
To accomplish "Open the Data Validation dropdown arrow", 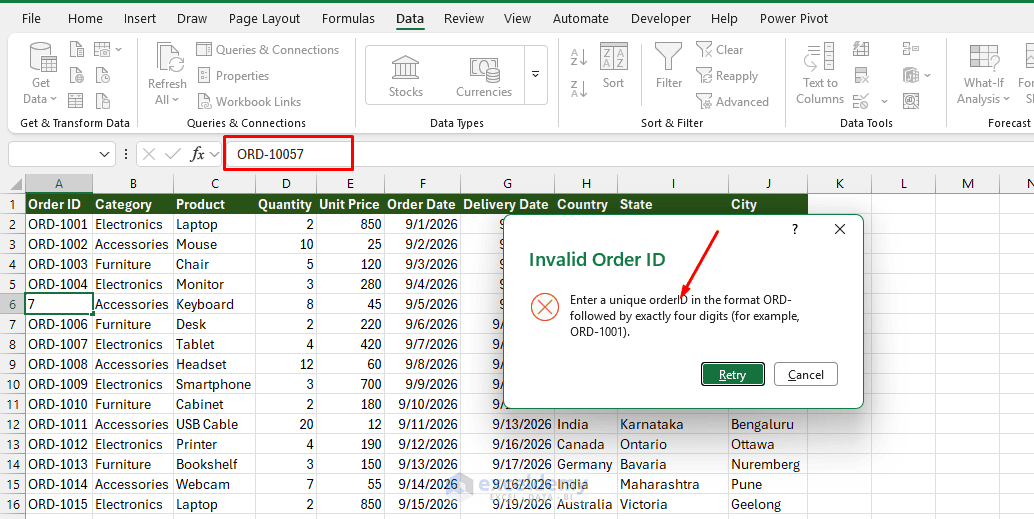I will (884, 102).
